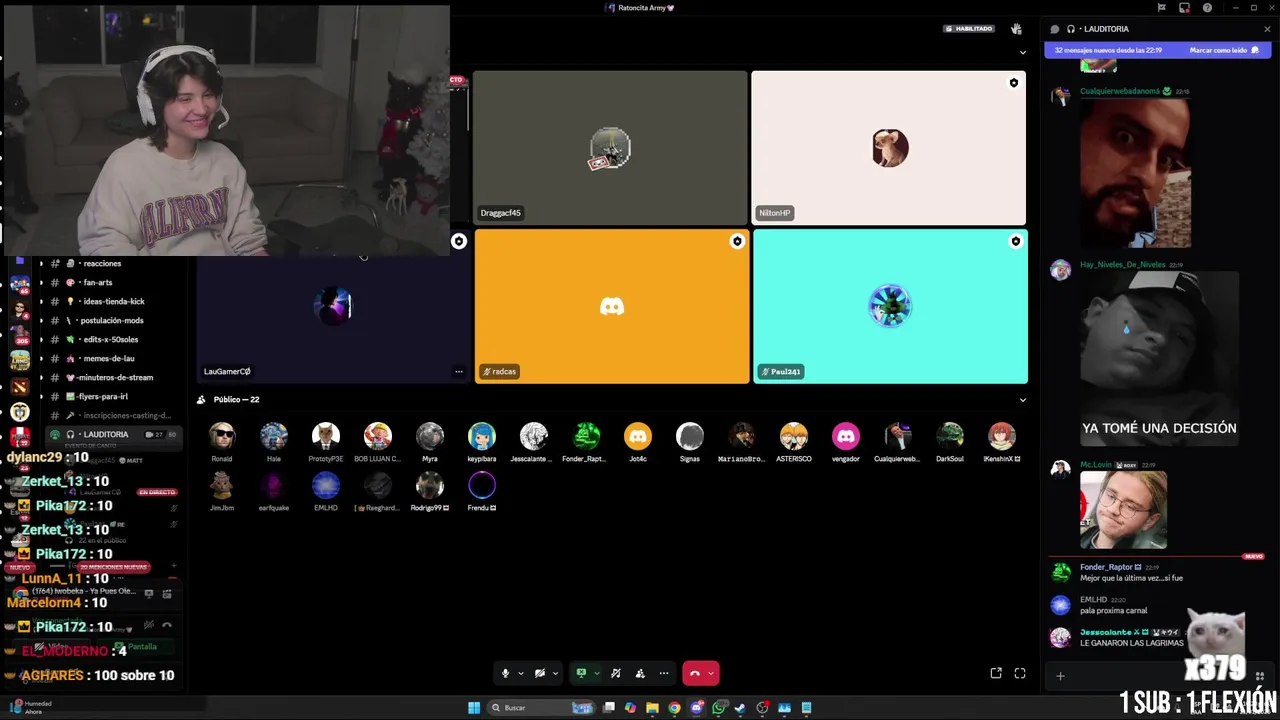This screenshot has width=1280, height=720.
Task: Enter full screen call view
Action: (1020, 673)
